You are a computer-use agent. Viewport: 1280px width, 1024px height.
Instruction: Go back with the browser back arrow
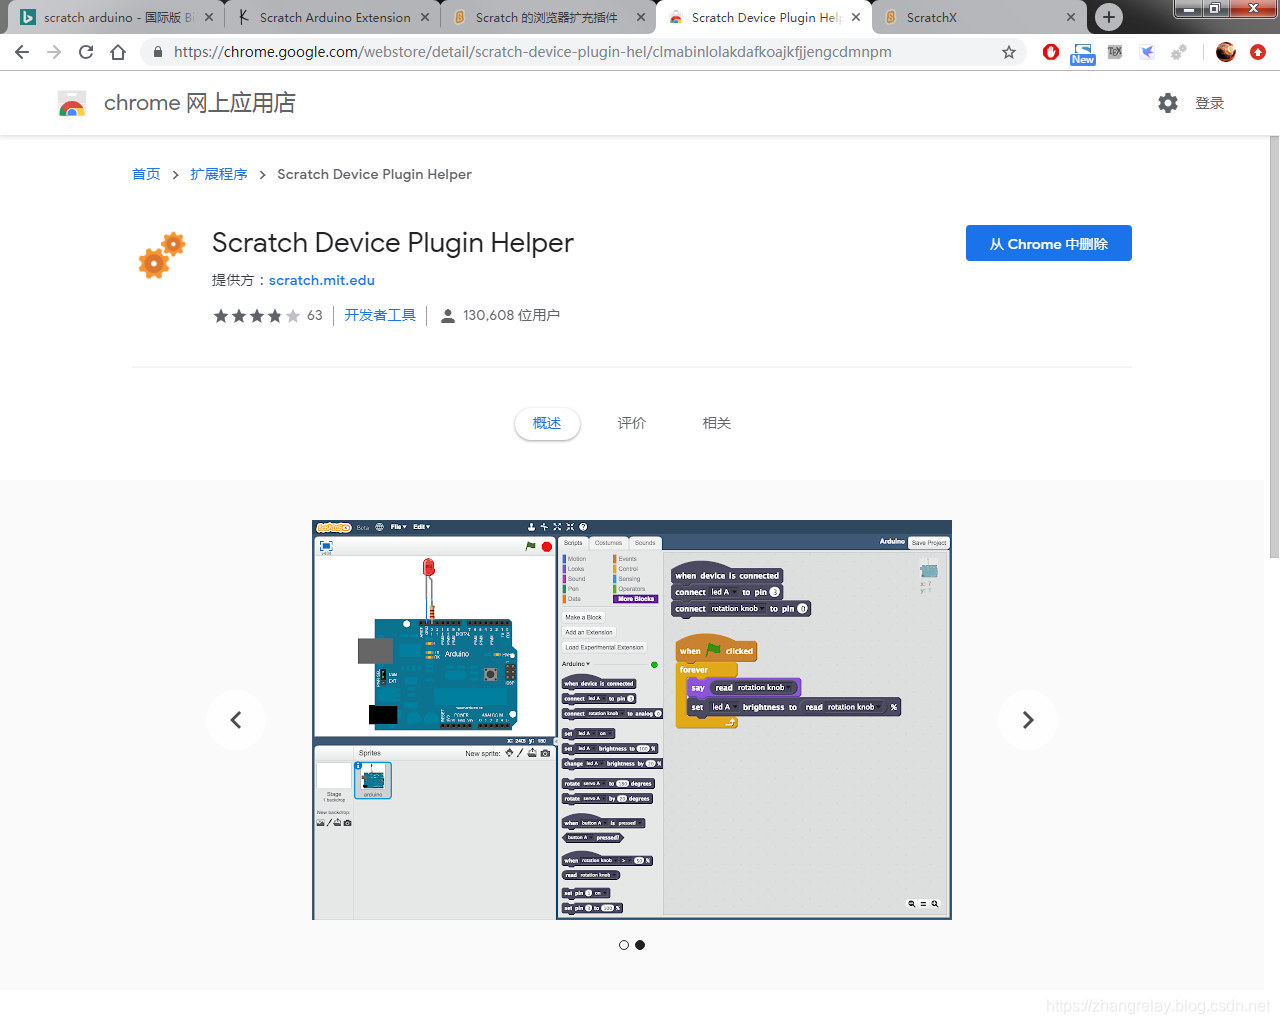pos(22,52)
